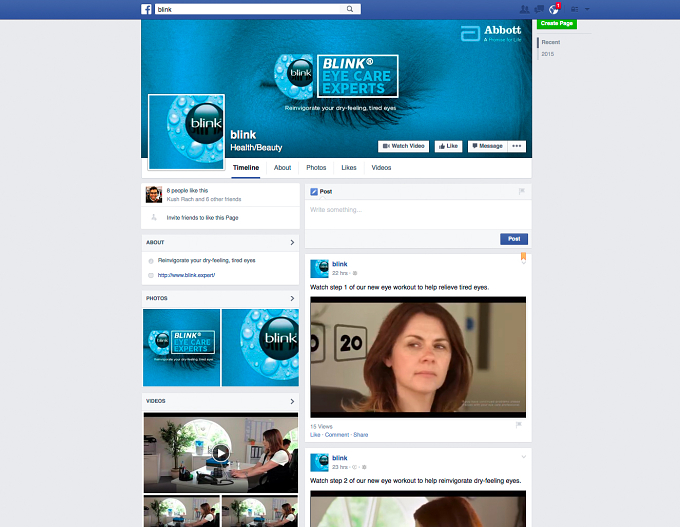
Task: Switch to the About tab
Action: point(282,168)
